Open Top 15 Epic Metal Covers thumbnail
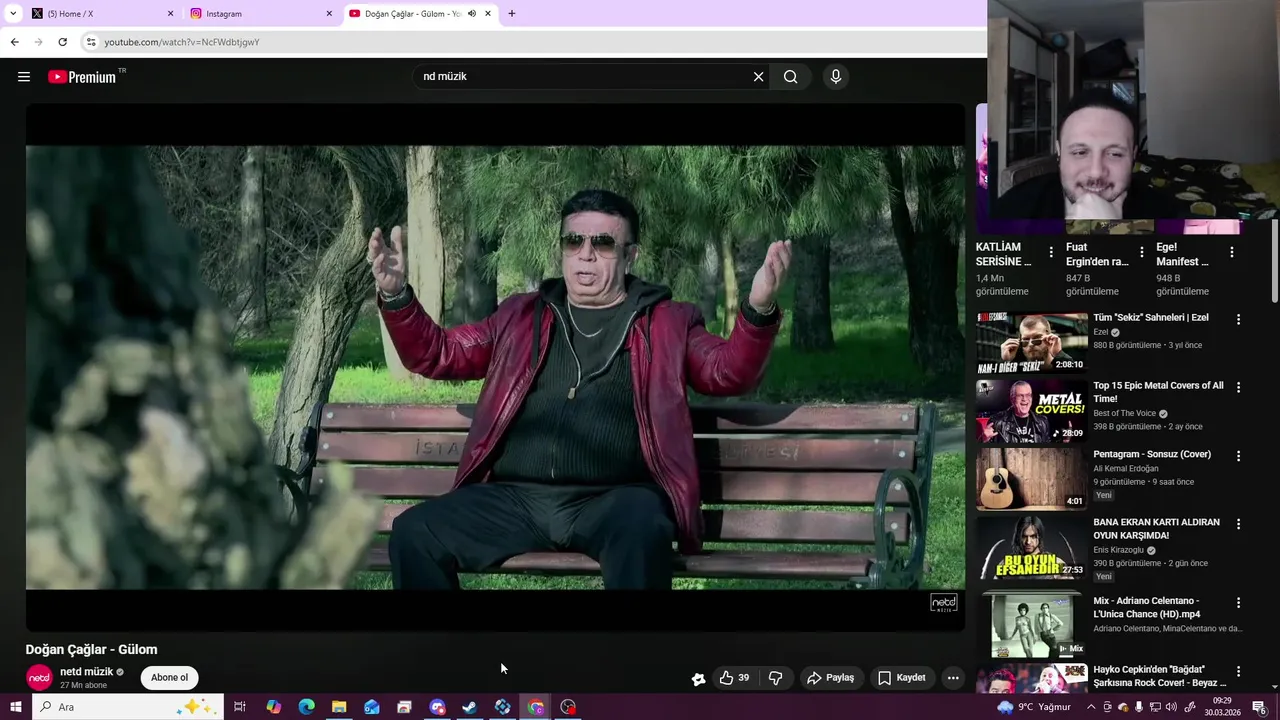 pyautogui.click(x=1032, y=410)
